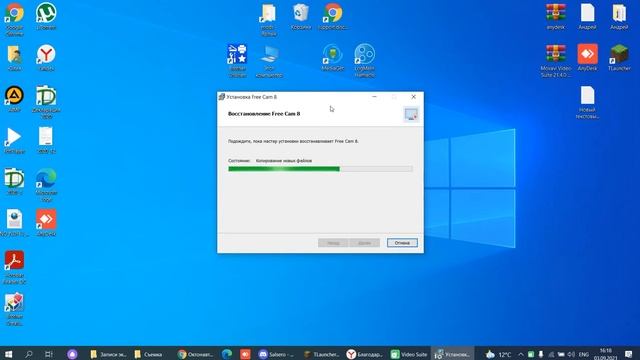Switch to the Съемка folder taskbar item

click(x=149, y=354)
